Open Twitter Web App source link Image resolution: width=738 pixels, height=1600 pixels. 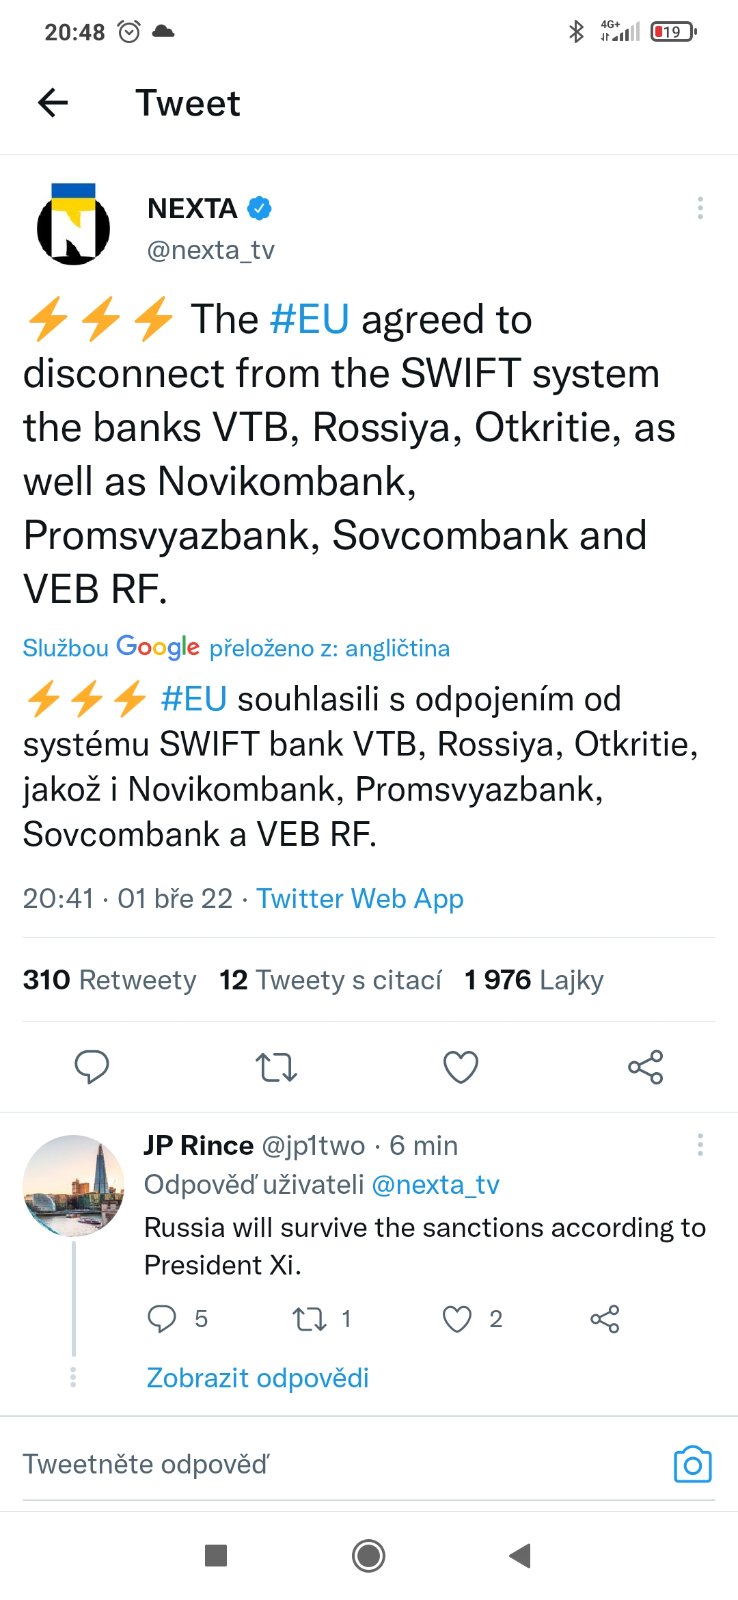tap(360, 898)
